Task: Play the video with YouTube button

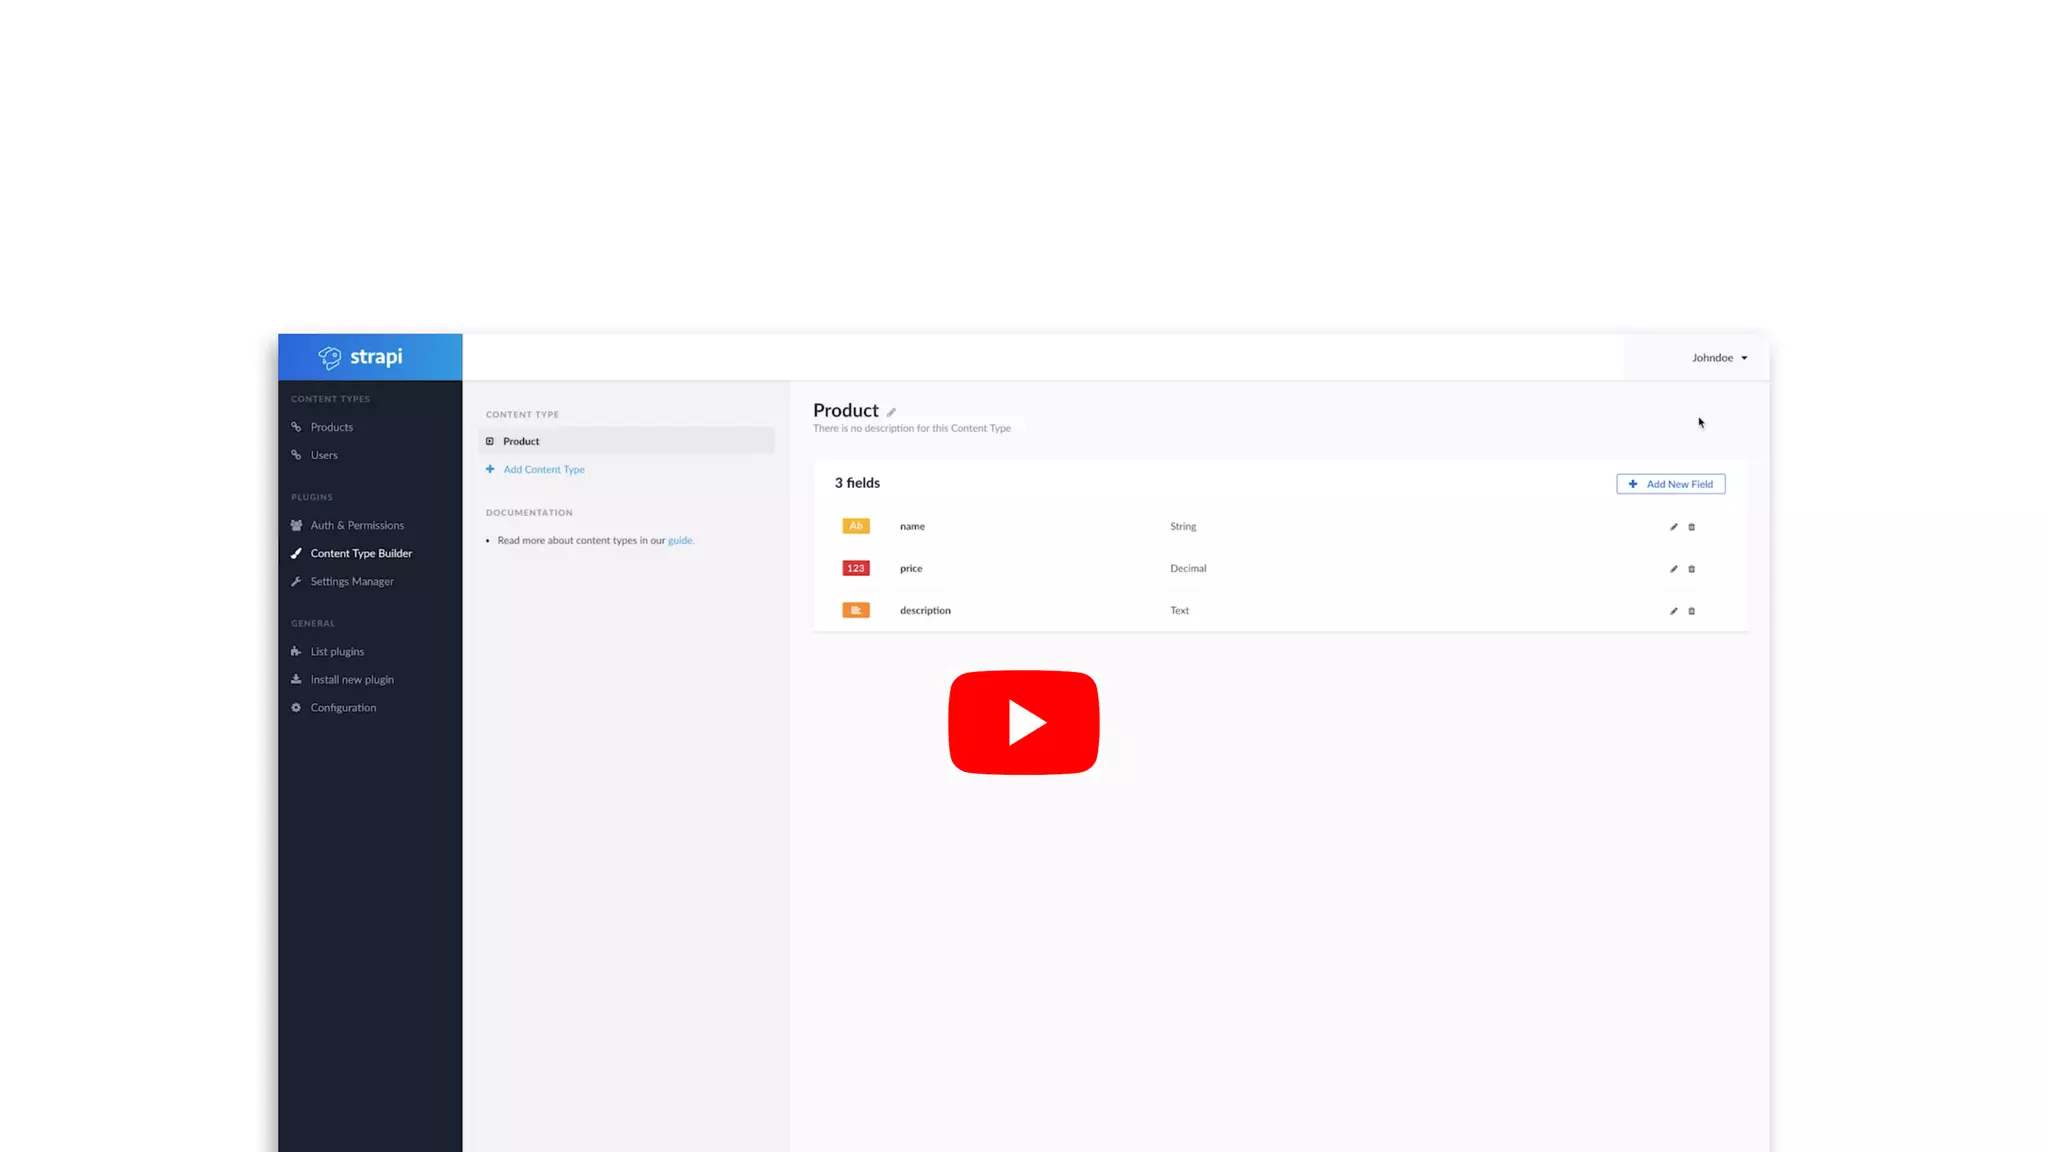Action: click(1023, 722)
